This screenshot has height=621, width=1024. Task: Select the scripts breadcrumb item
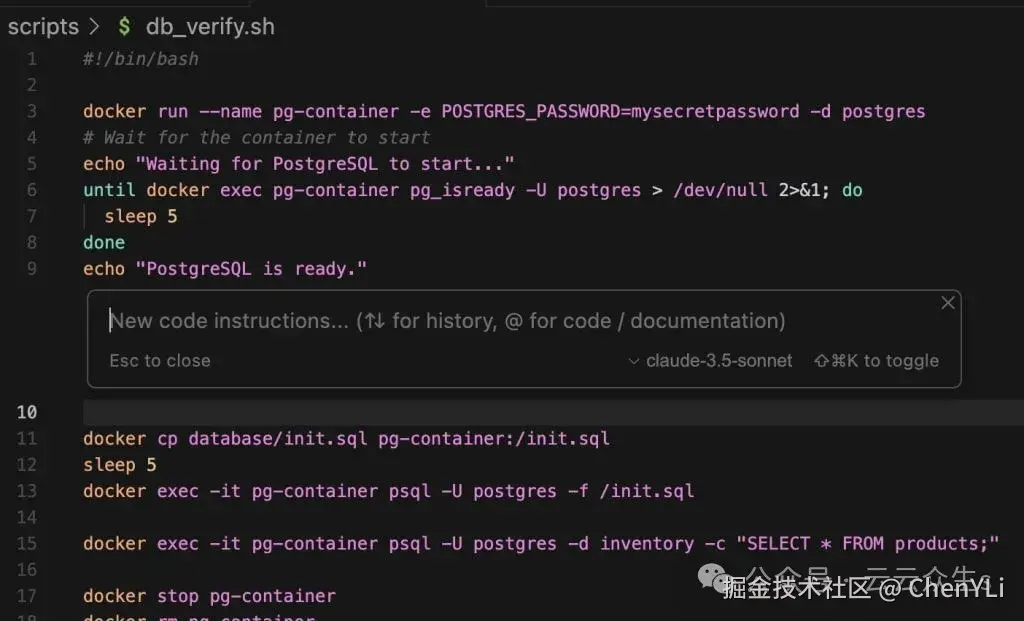(43, 27)
